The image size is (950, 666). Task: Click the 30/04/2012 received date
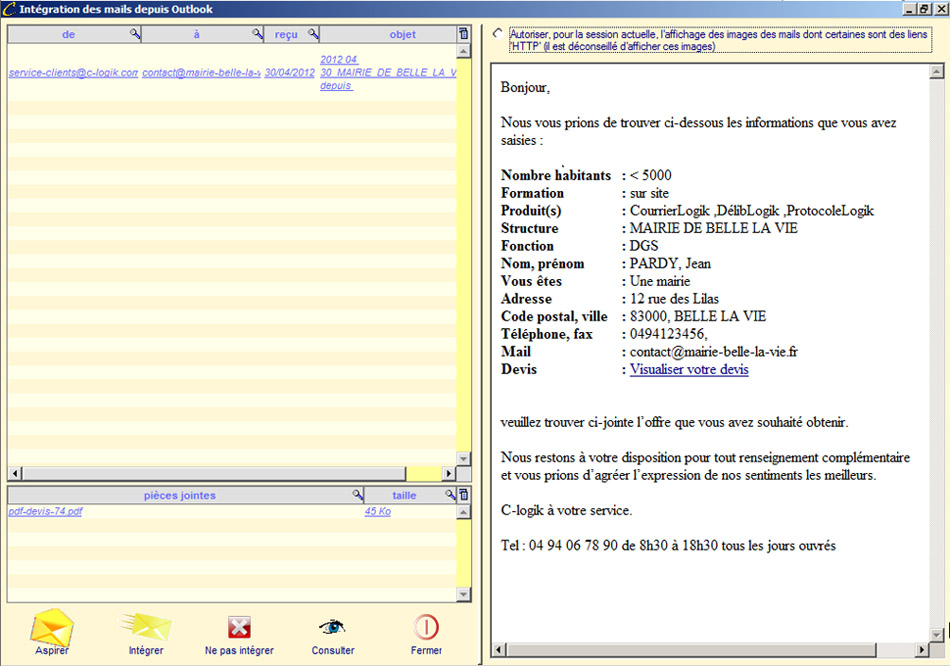coord(289,73)
